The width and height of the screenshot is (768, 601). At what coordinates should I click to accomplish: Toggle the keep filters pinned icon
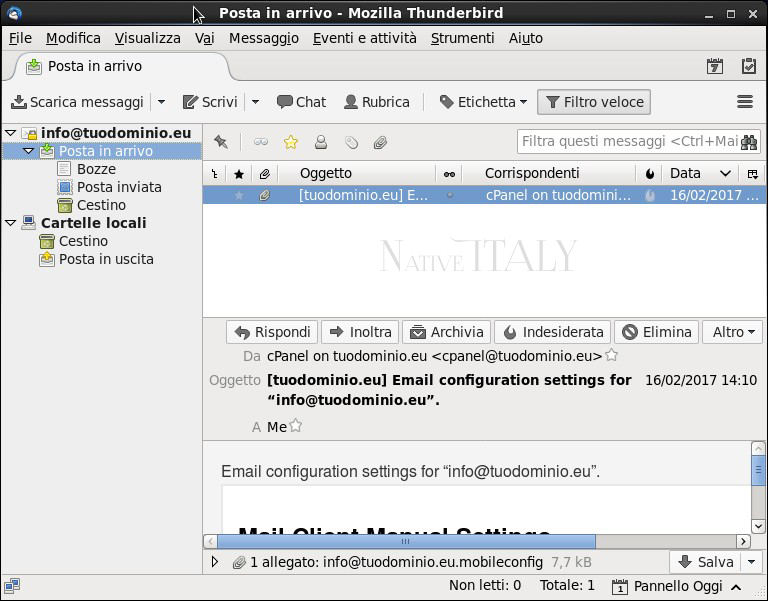pyautogui.click(x=221, y=142)
